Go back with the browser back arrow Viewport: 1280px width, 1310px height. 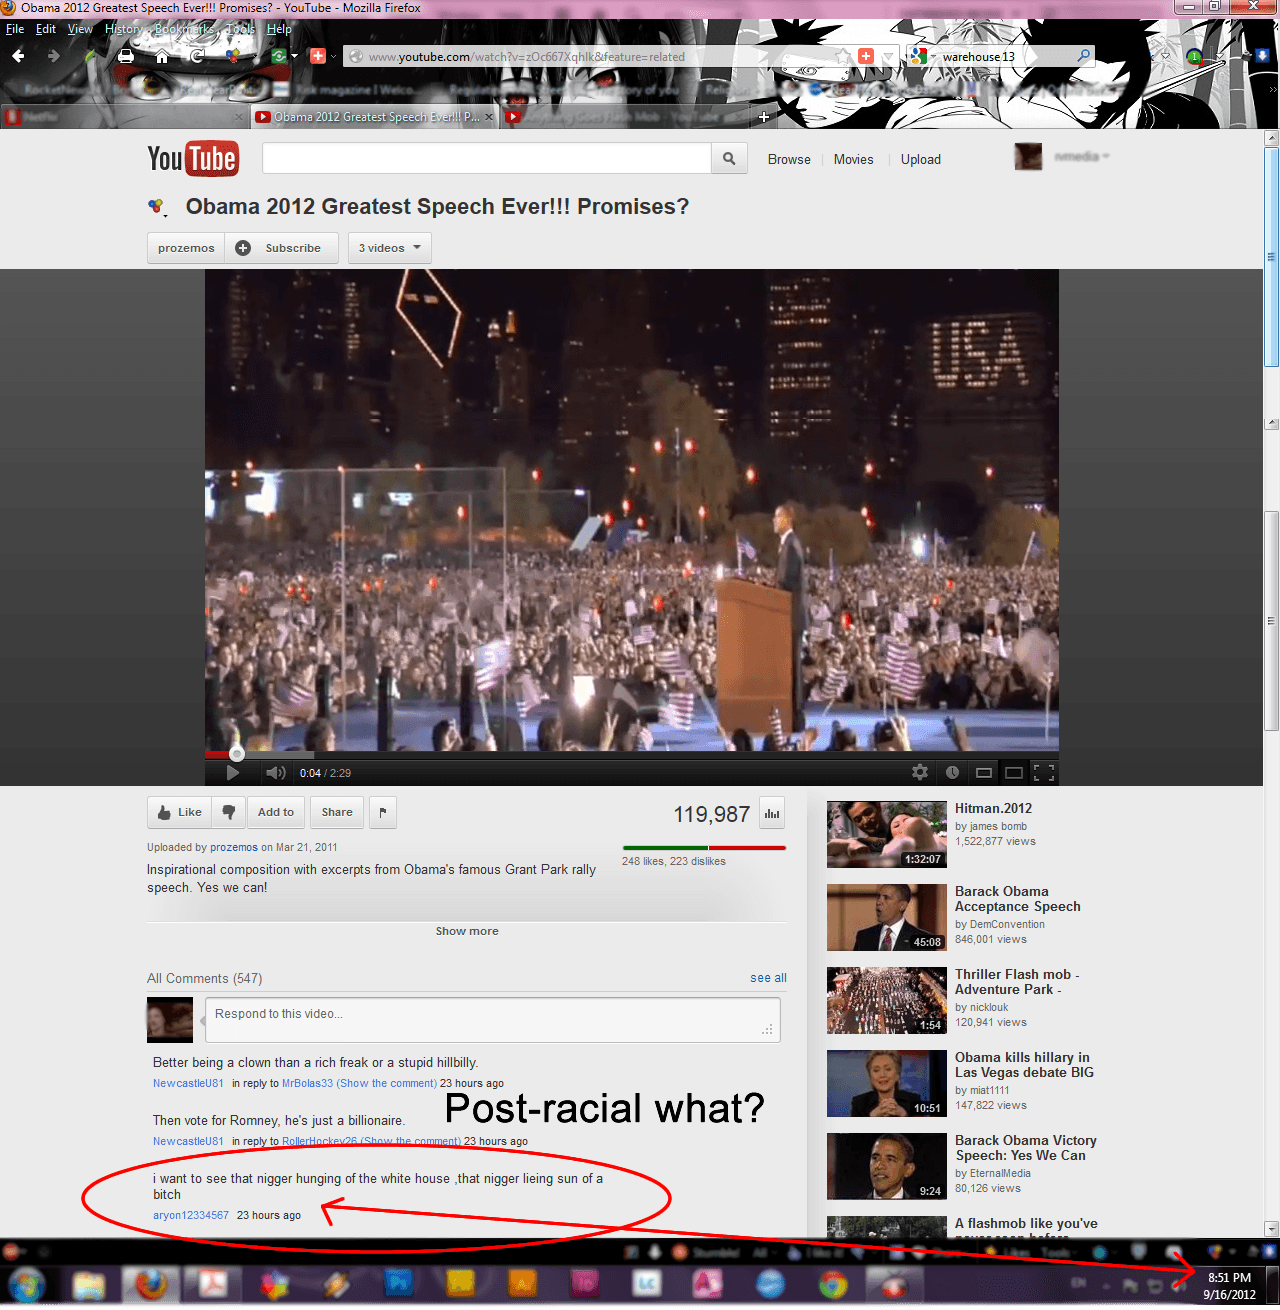tap(18, 56)
